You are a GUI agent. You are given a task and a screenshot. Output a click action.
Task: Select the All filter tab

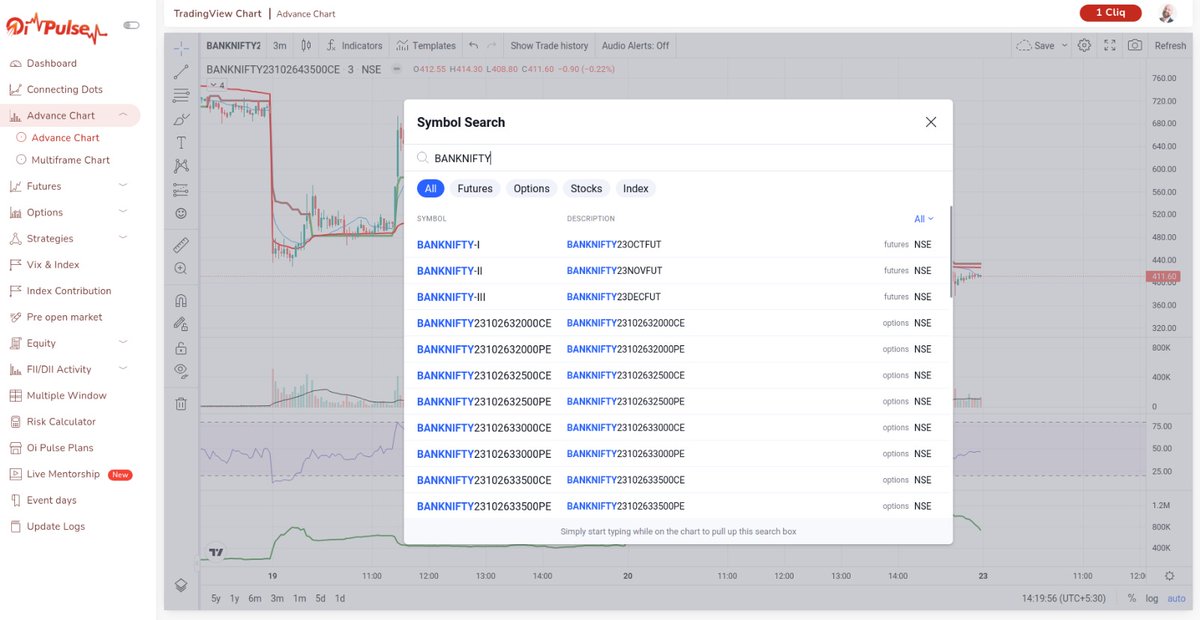pyautogui.click(x=430, y=188)
